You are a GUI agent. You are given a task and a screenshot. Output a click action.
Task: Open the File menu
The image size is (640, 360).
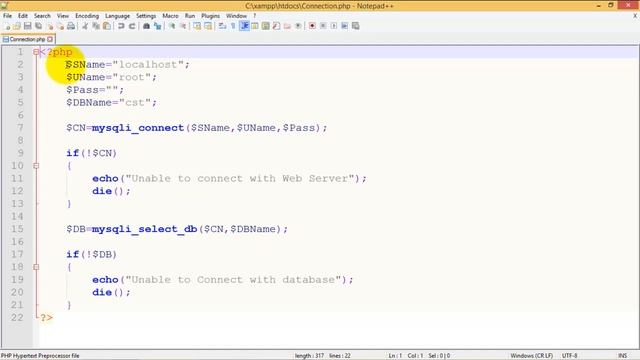7,16
